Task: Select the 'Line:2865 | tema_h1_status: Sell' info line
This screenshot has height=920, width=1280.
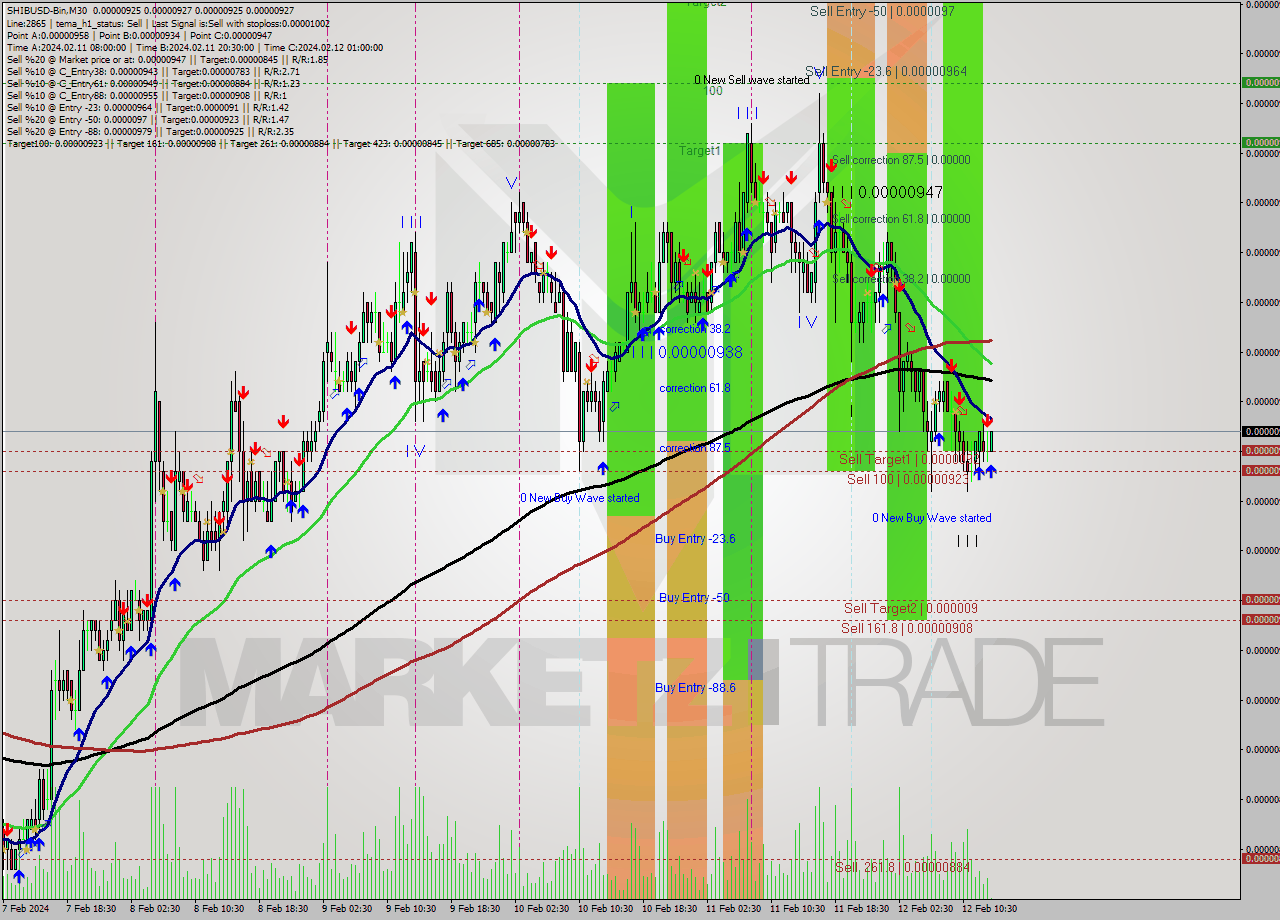Action: 168,23
